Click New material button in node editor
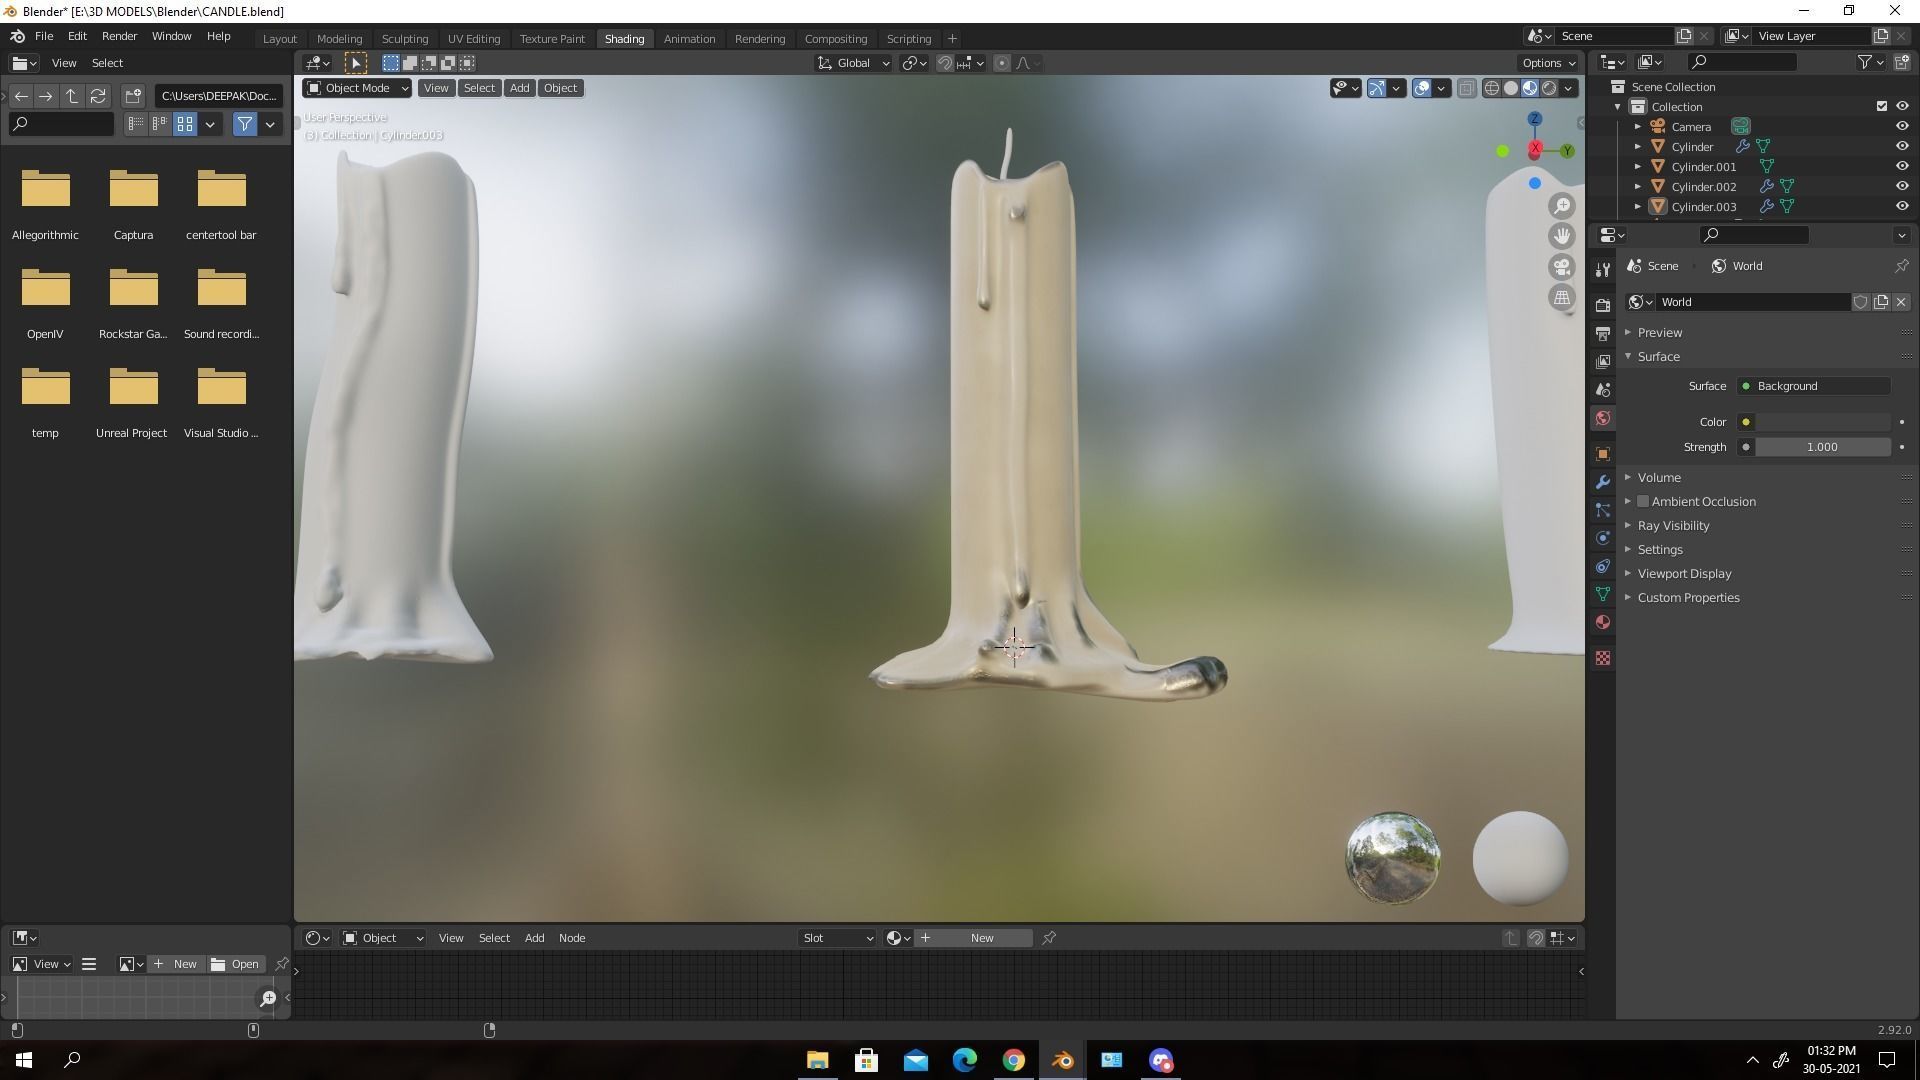1920x1080 pixels. [x=972, y=938]
